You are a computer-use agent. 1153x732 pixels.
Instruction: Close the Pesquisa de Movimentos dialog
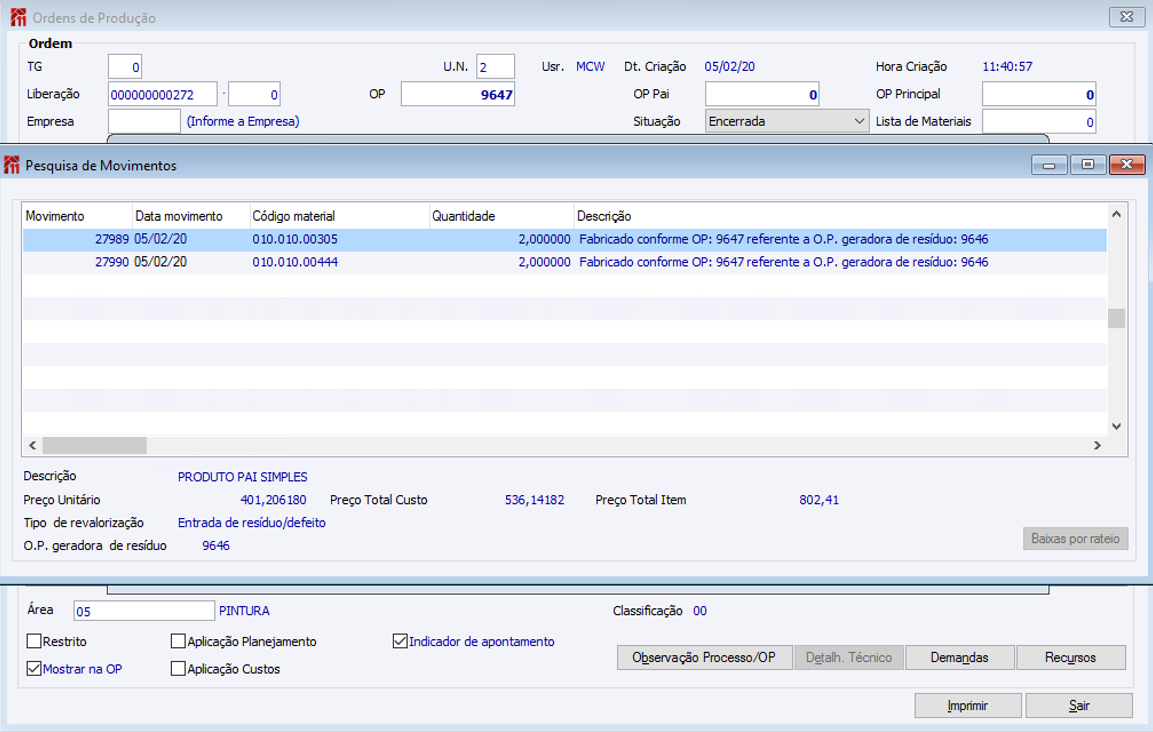1126,165
